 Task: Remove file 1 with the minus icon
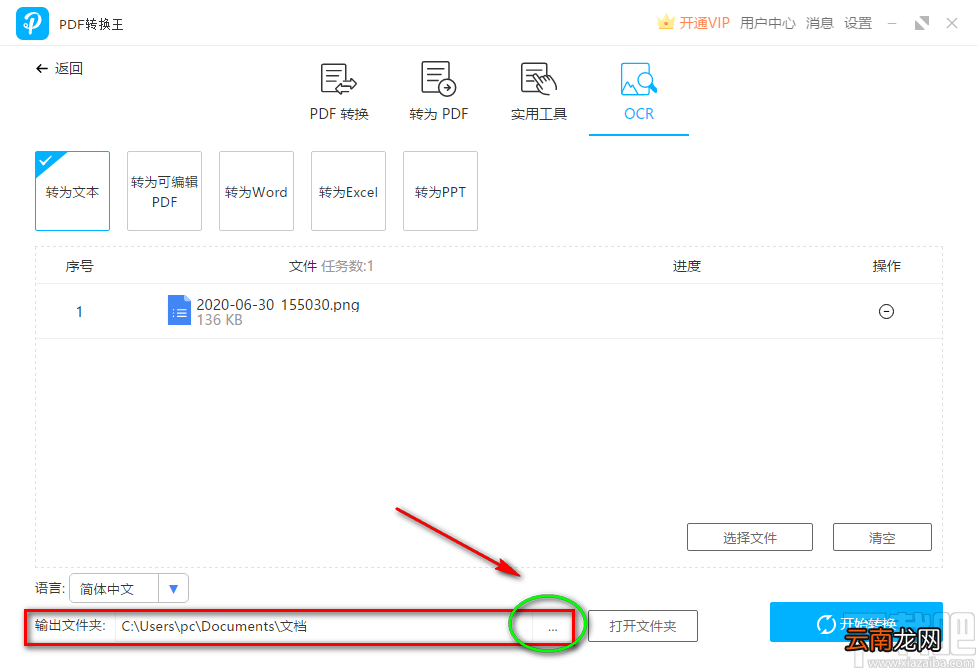click(886, 311)
